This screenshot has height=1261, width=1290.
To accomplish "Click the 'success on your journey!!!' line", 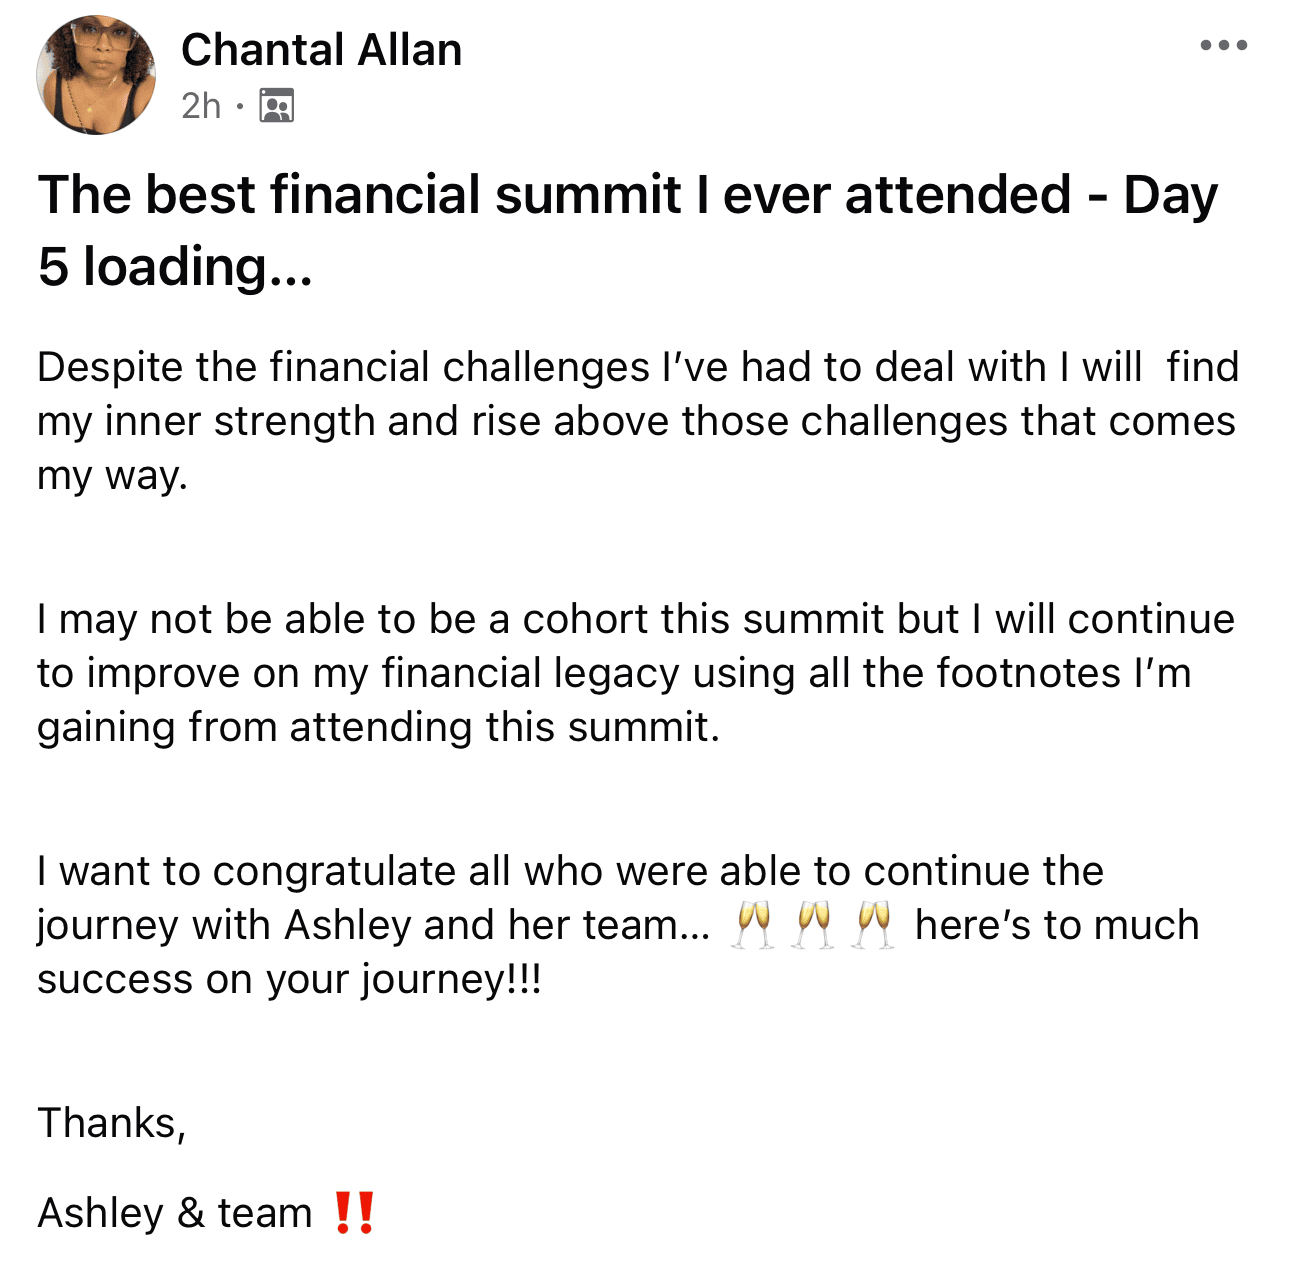I will click(290, 979).
